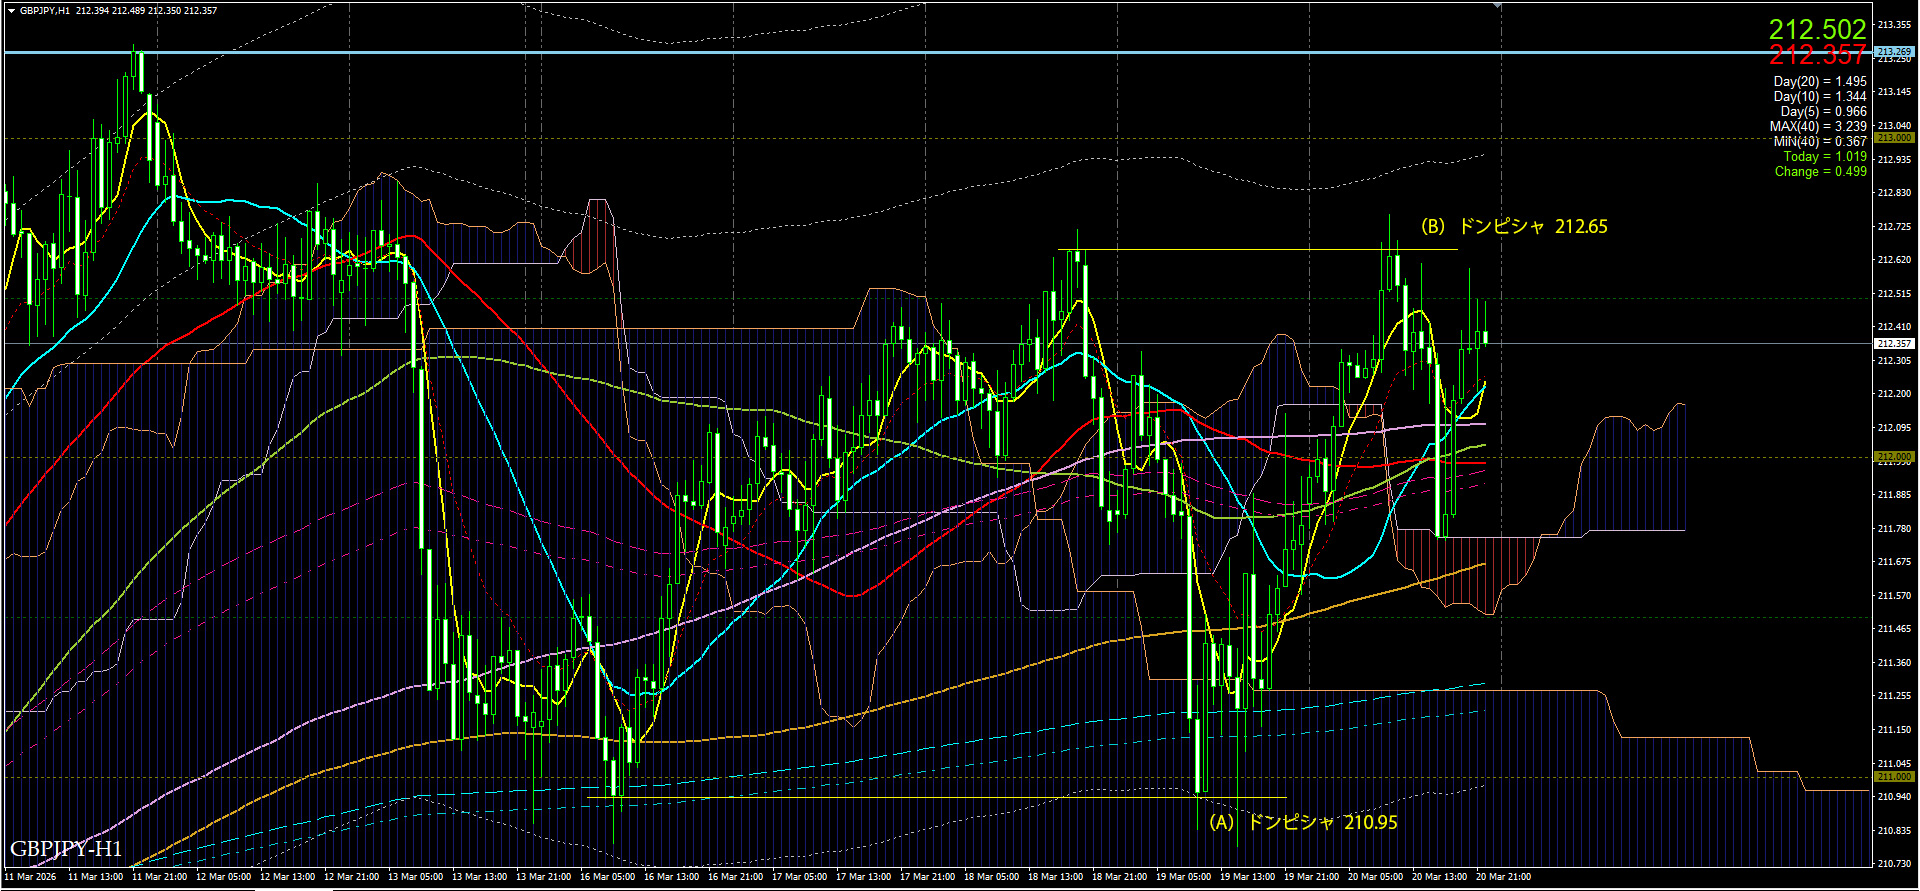Image resolution: width=1920 pixels, height=891 pixels.
Task: Click the green Change = 0.499 readout
Action: coord(1820,172)
